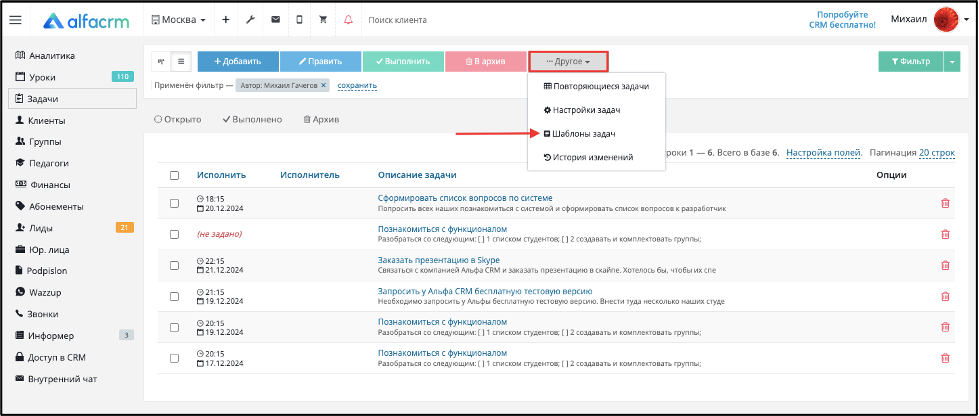Image resolution: width=979 pixels, height=416 pixels.
Task: Tick the select-all checkbox in table header
Action: pos(174,176)
